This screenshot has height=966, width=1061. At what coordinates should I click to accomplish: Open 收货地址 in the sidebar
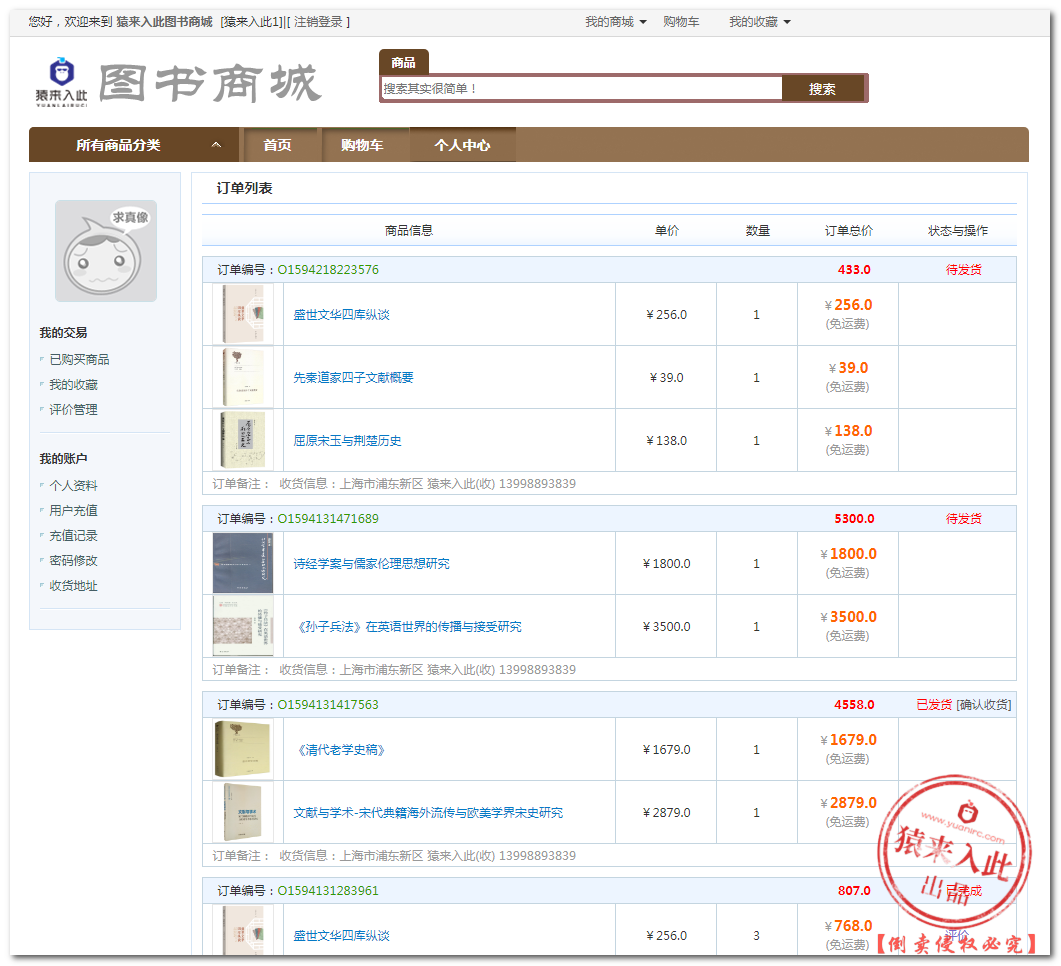74,586
